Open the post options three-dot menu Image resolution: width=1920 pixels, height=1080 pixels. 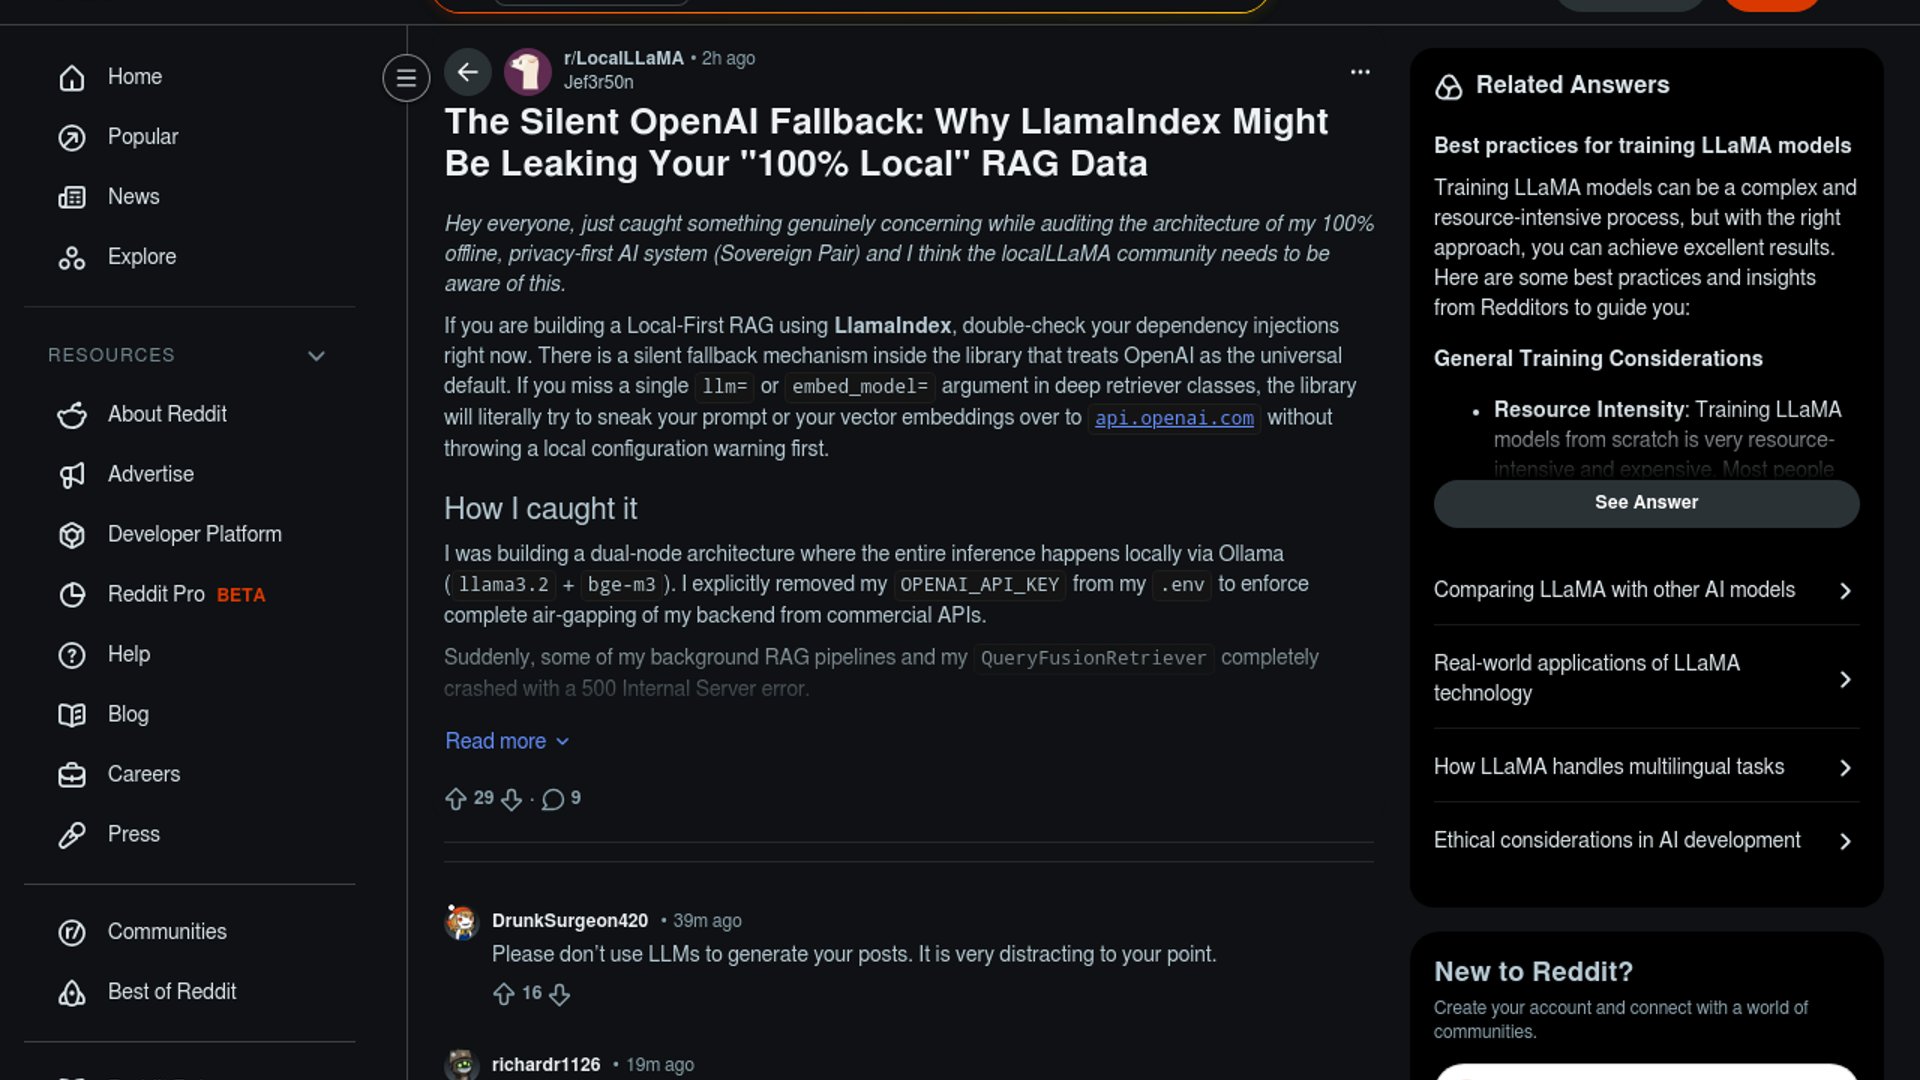tap(1360, 72)
